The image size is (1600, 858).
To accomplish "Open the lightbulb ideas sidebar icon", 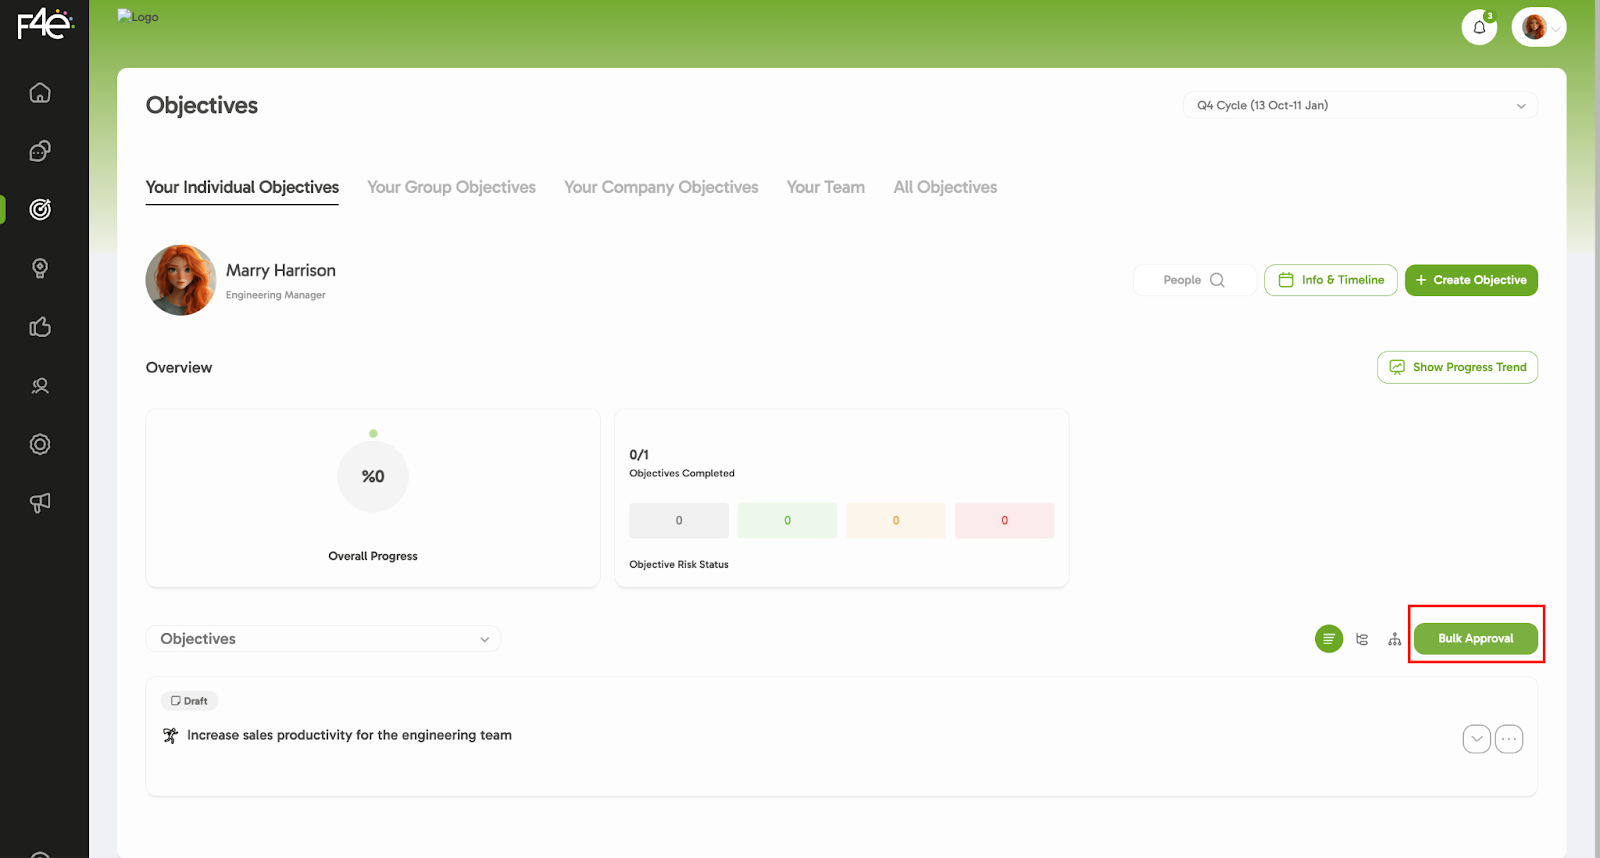I will (40, 268).
